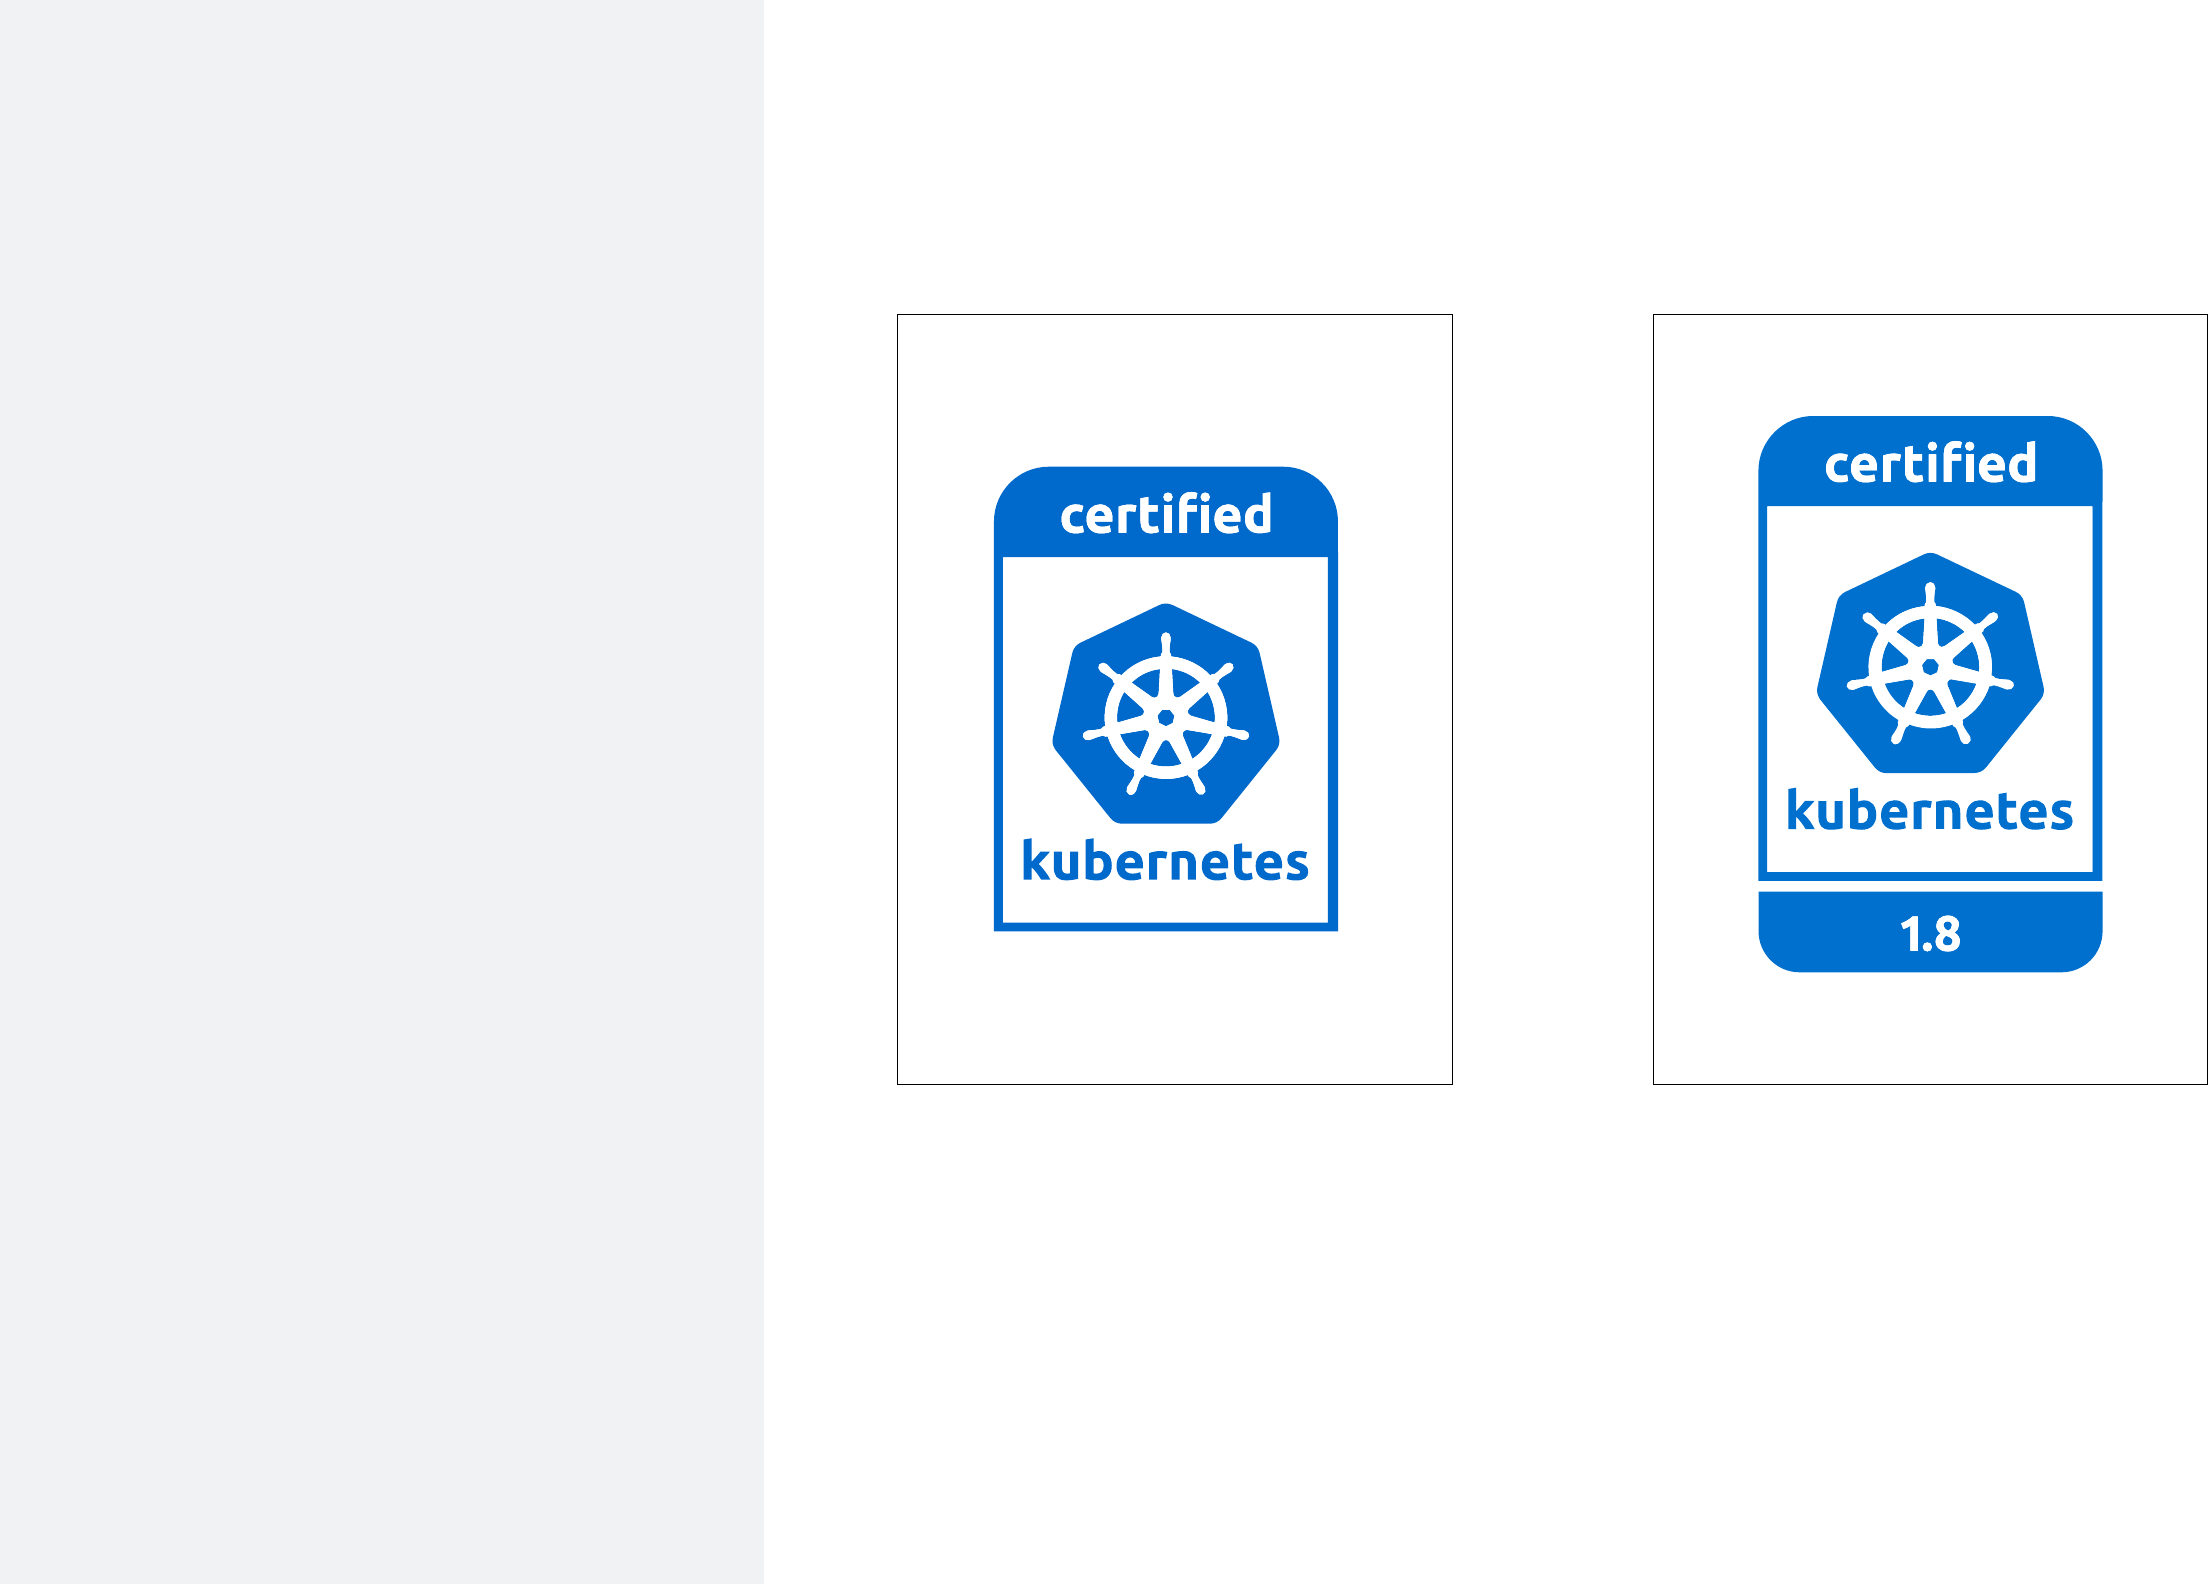
Task: Click the white canvas gap between both artboards
Action: [1552, 700]
